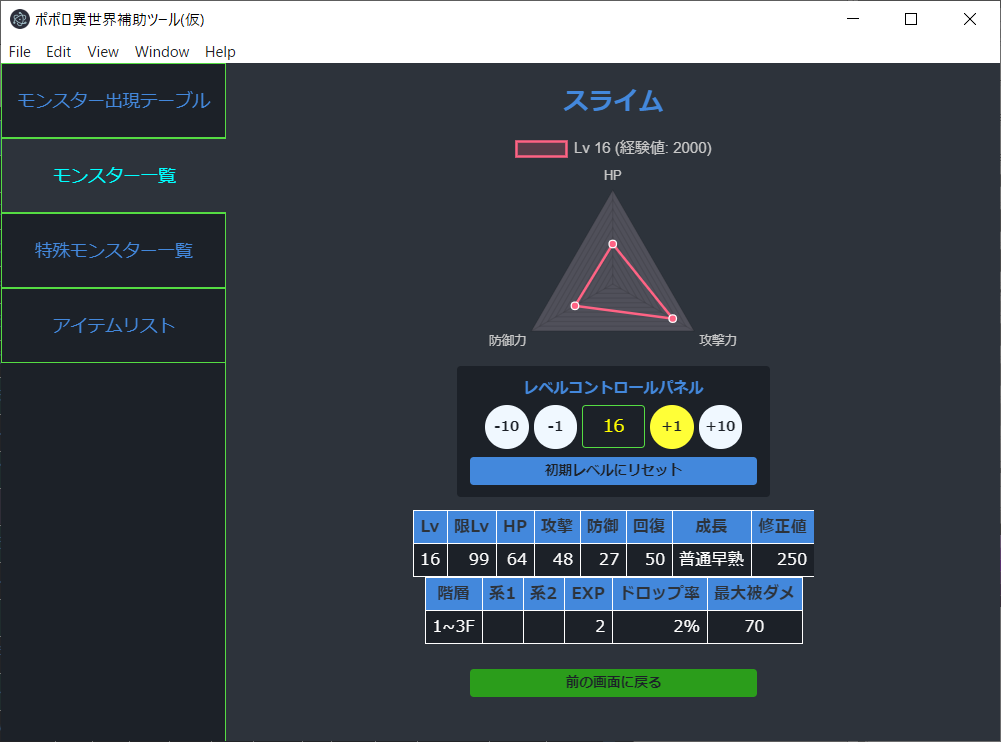Viewport: 1001px width, 742px height.
Task: Decrease level by 10 with -10 button
Action: [x=507, y=427]
